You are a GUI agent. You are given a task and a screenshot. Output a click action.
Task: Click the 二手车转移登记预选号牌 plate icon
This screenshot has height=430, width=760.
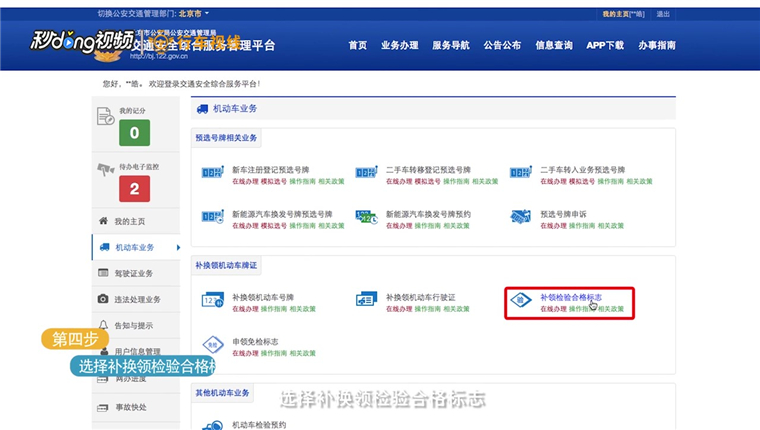coord(366,173)
